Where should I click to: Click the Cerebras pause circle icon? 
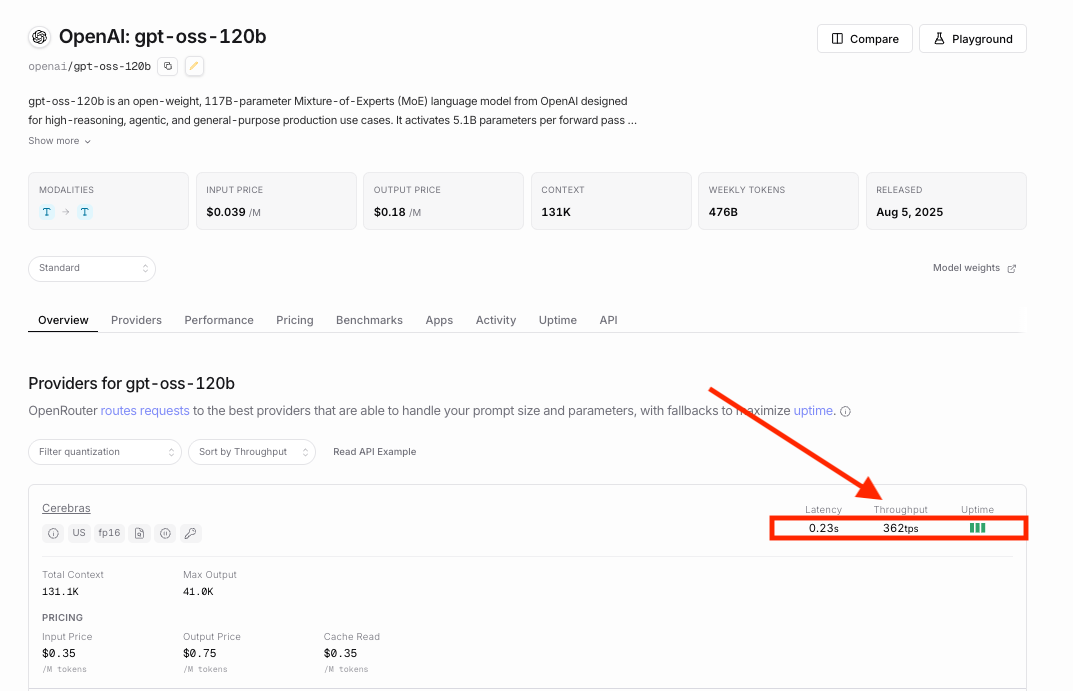(165, 533)
